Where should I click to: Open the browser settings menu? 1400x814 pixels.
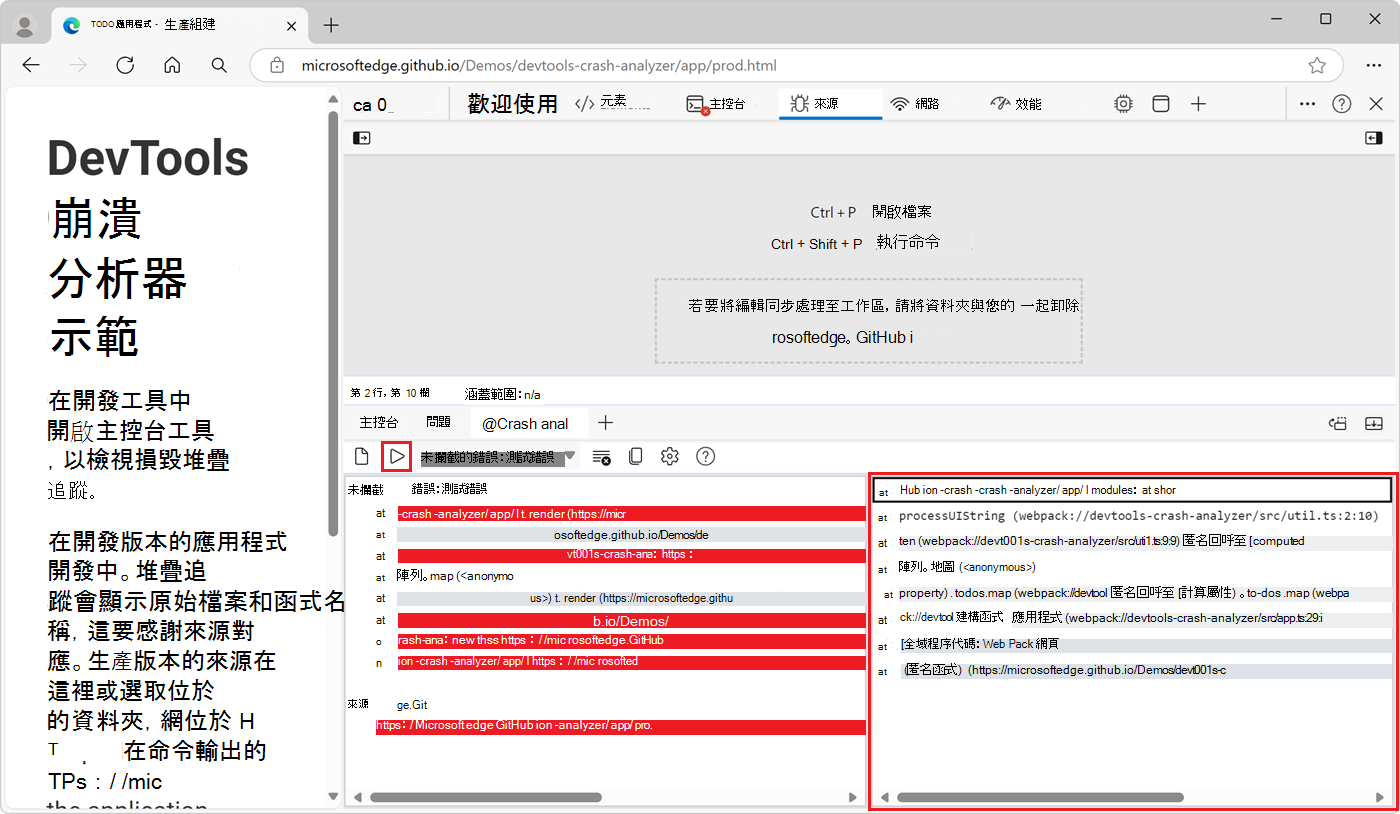(x=1374, y=64)
